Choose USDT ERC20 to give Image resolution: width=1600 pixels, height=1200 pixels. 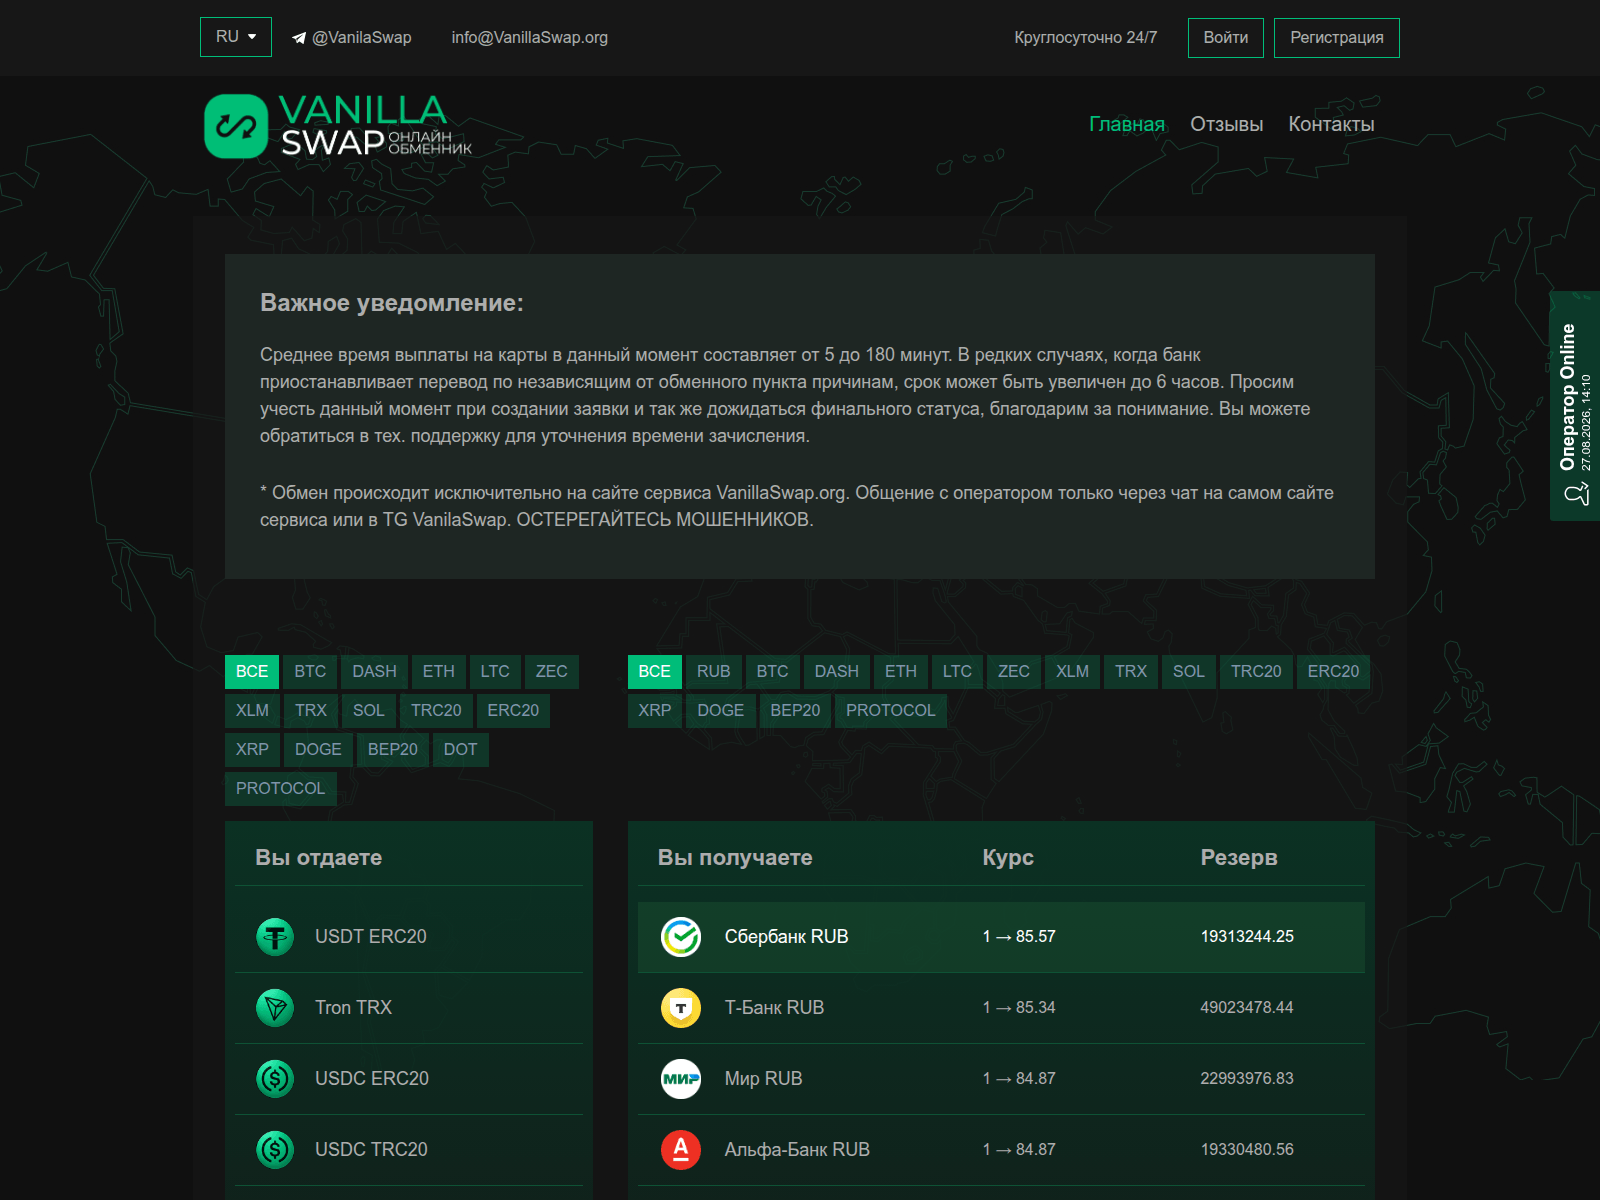409,937
